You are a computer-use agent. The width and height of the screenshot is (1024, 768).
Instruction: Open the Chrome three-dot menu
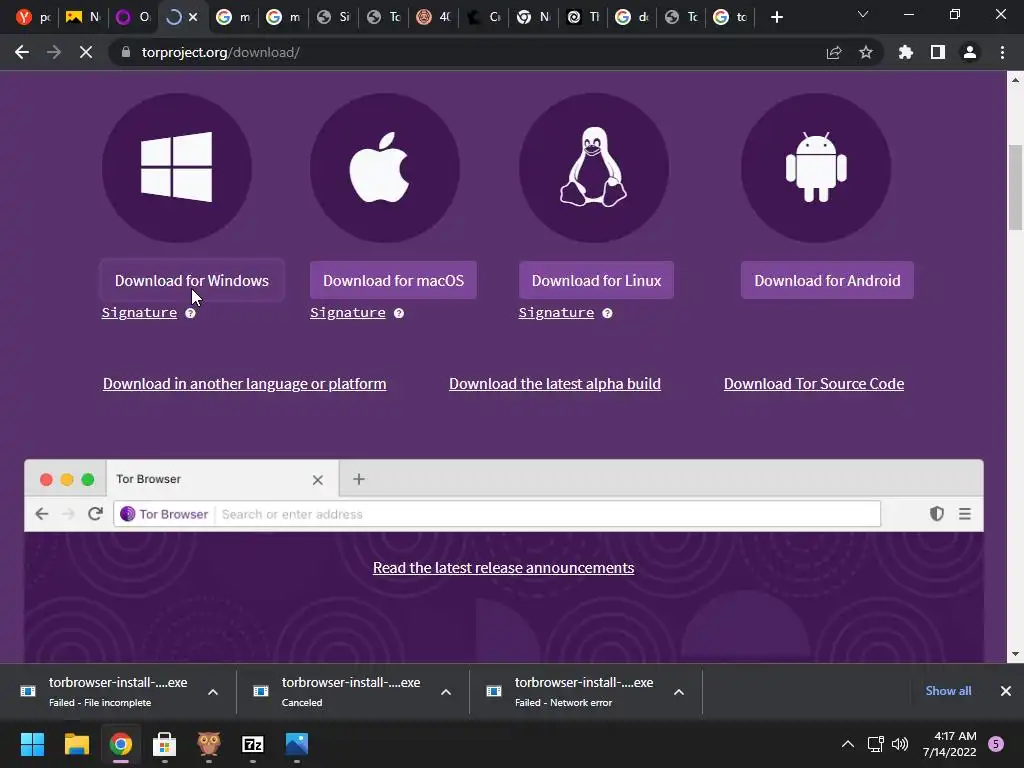(x=1002, y=52)
